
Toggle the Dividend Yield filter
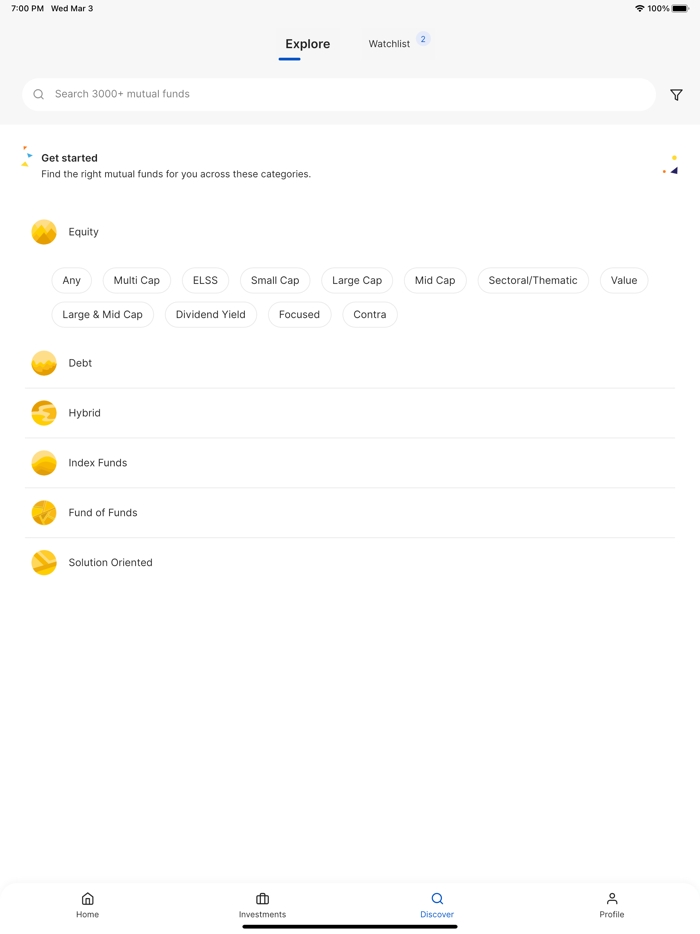(x=211, y=314)
